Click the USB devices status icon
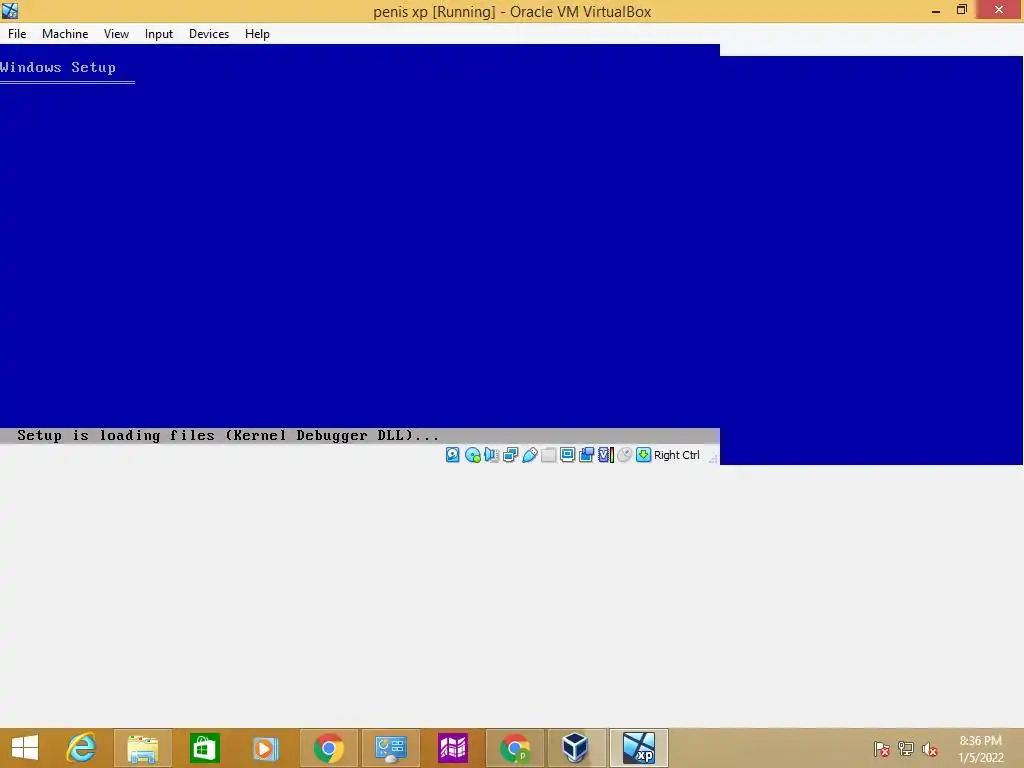The image size is (1024, 768). pos(530,455)
